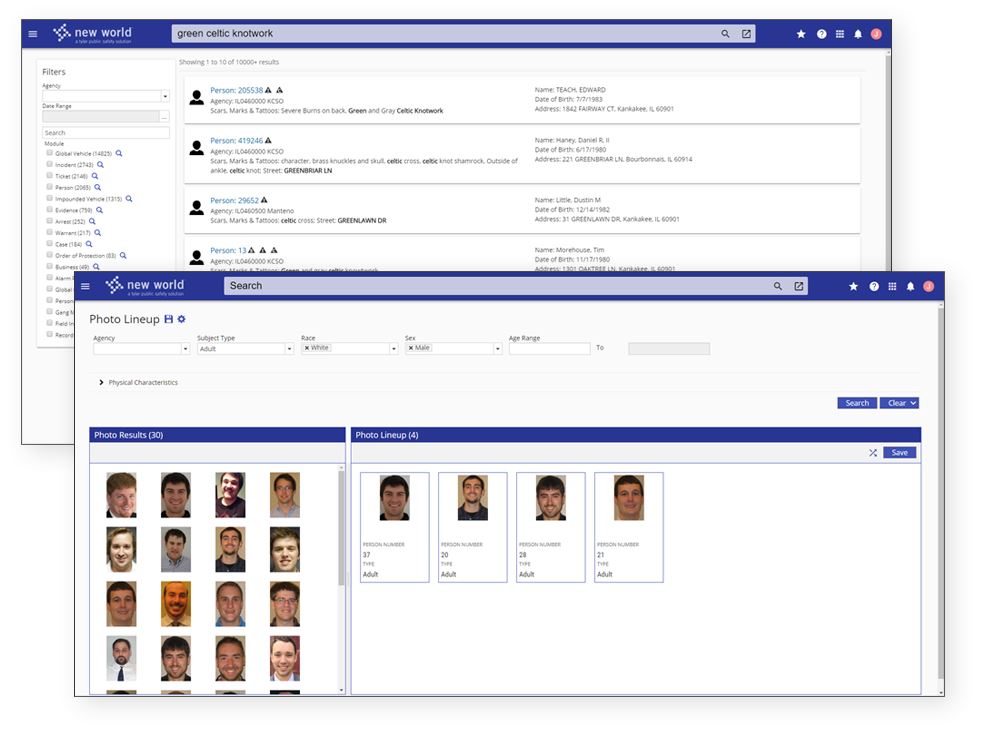Save lineup using the floppy disk icon
Viewport: 1000px width, 750px height.
(167, 319)
